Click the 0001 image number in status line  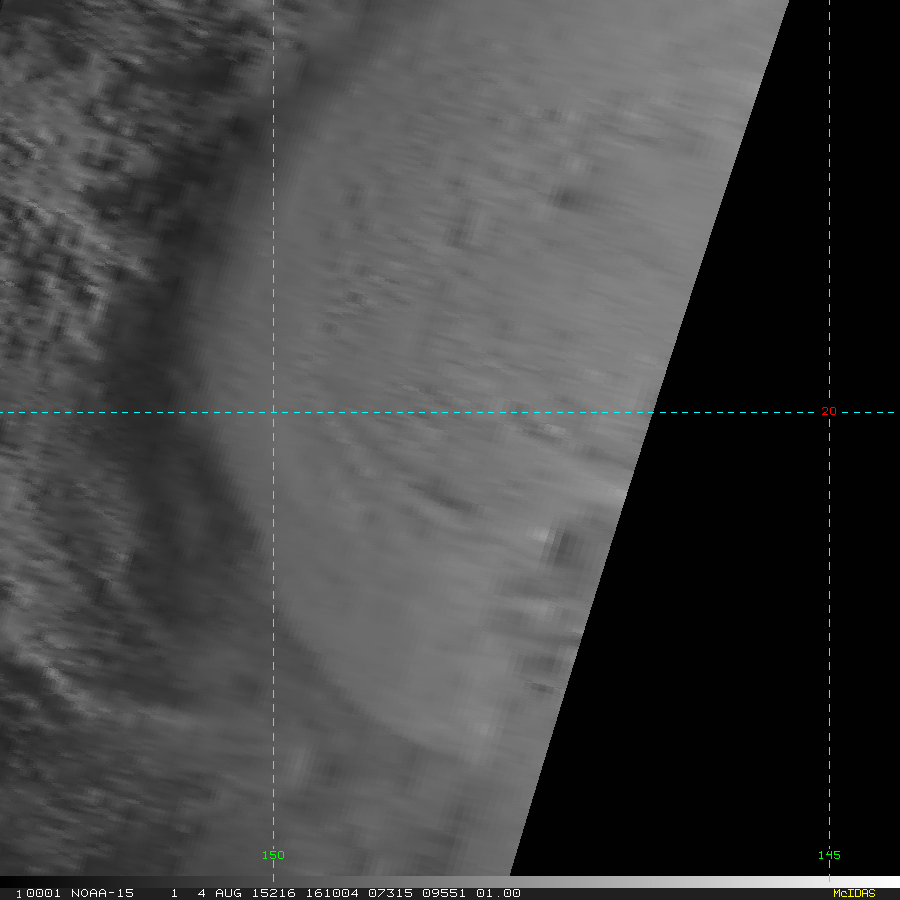(x=43, y=893)
